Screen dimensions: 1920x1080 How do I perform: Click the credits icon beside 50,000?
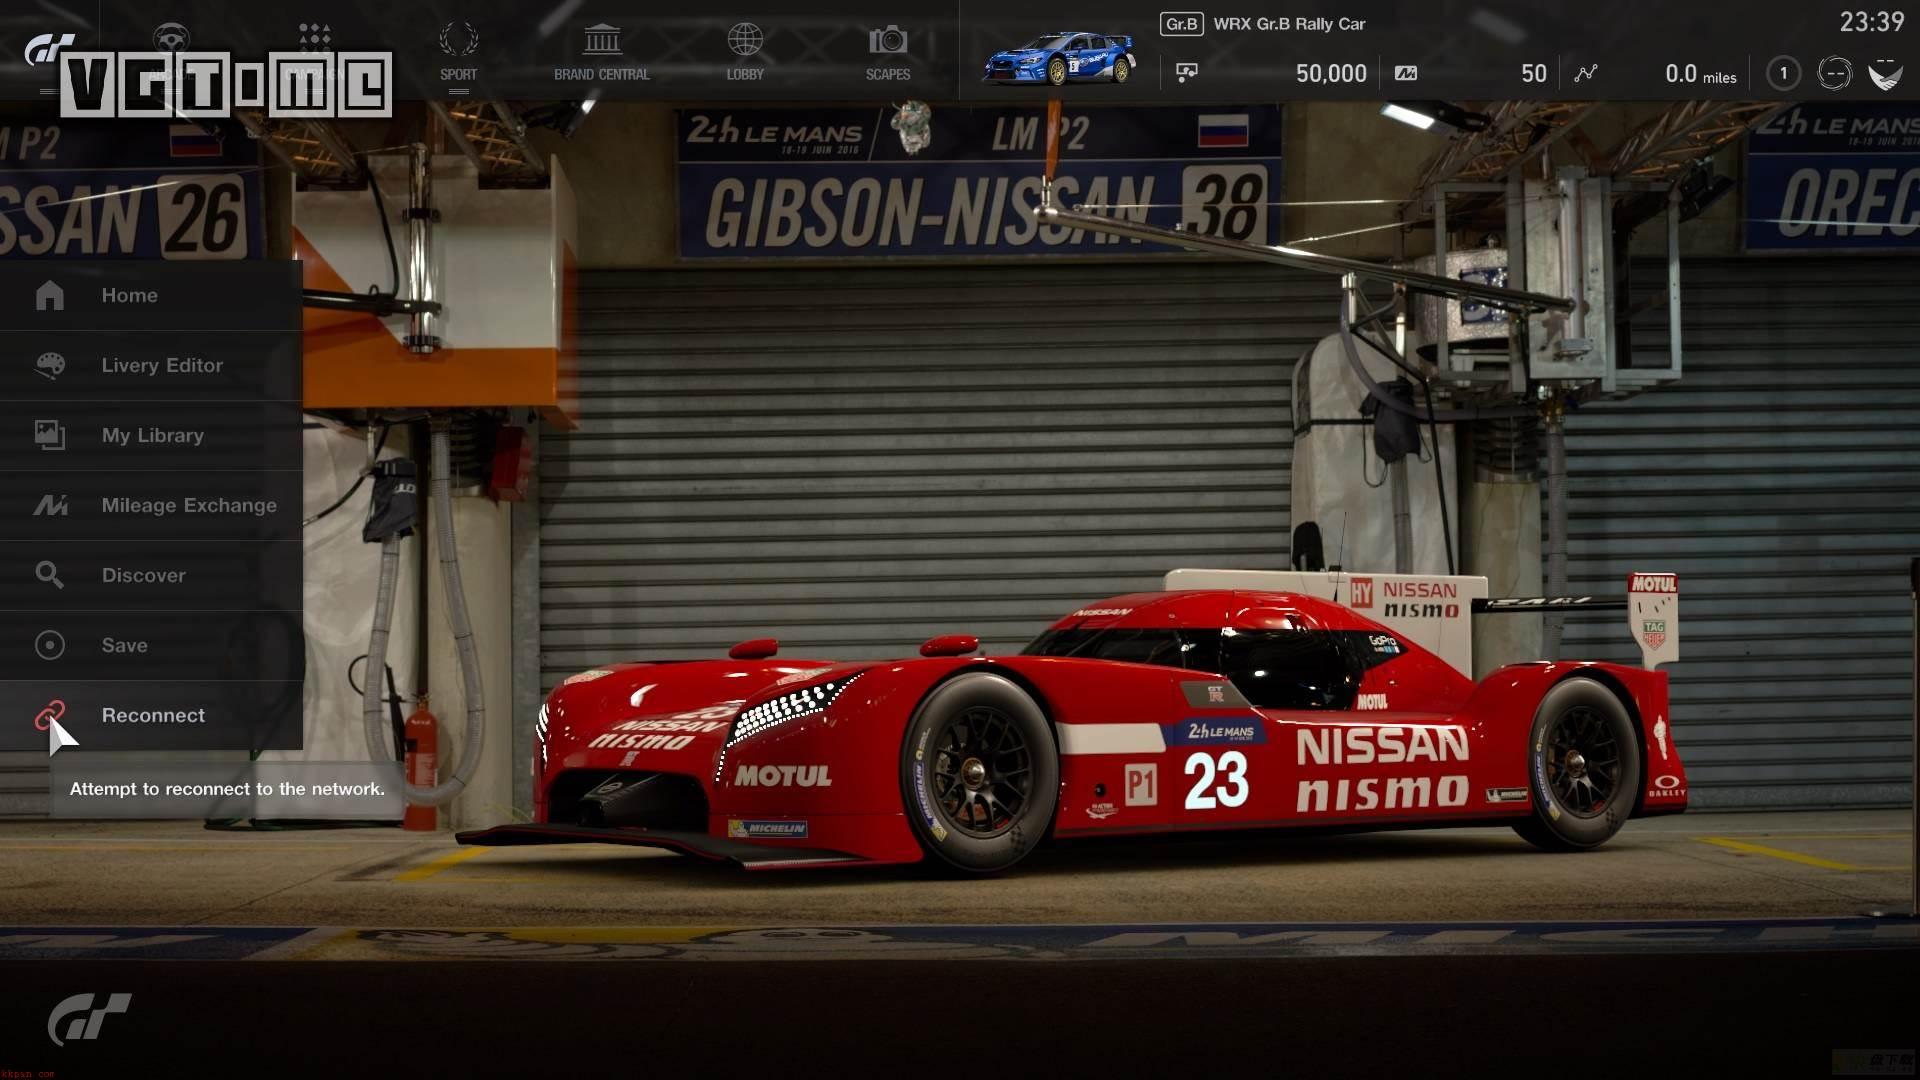click(x=1187, y=72)
